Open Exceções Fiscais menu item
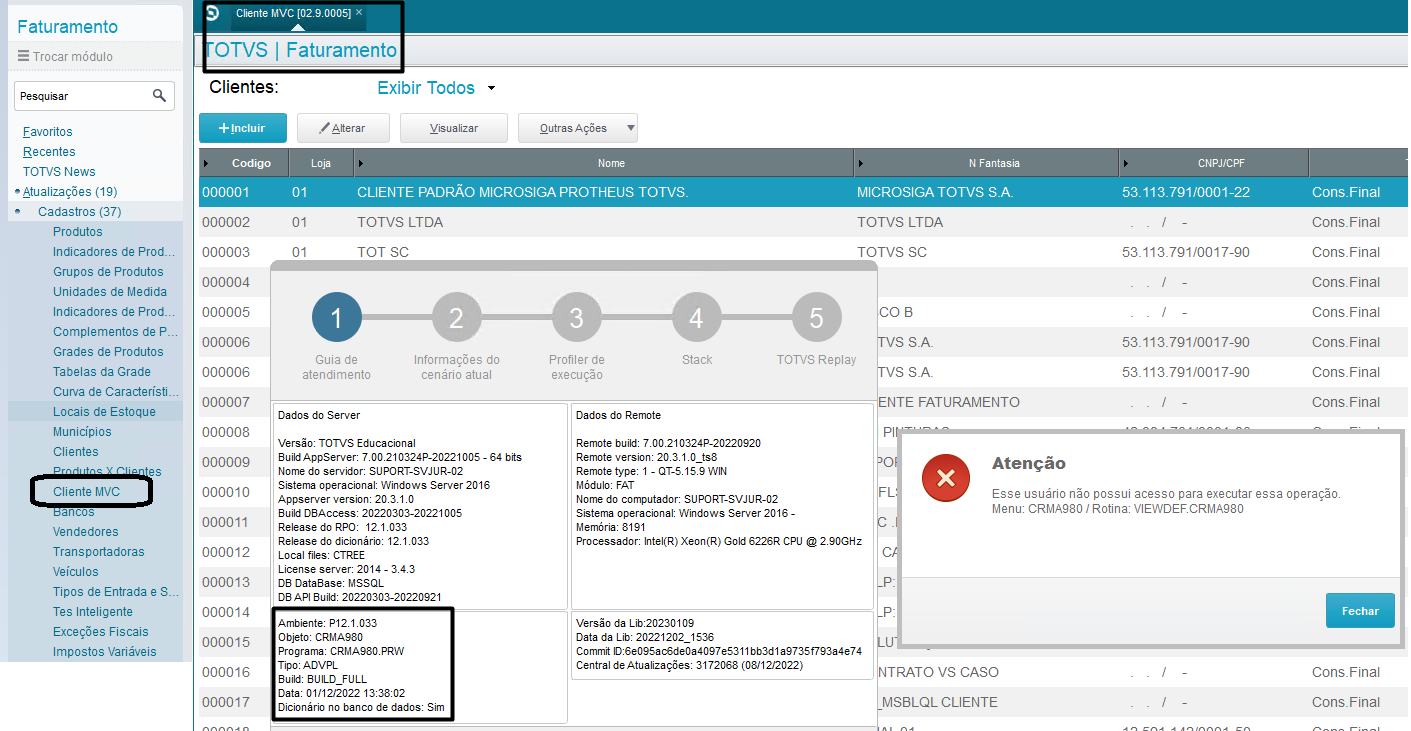This screenshot has height=731, width=1411. [100, 632]
